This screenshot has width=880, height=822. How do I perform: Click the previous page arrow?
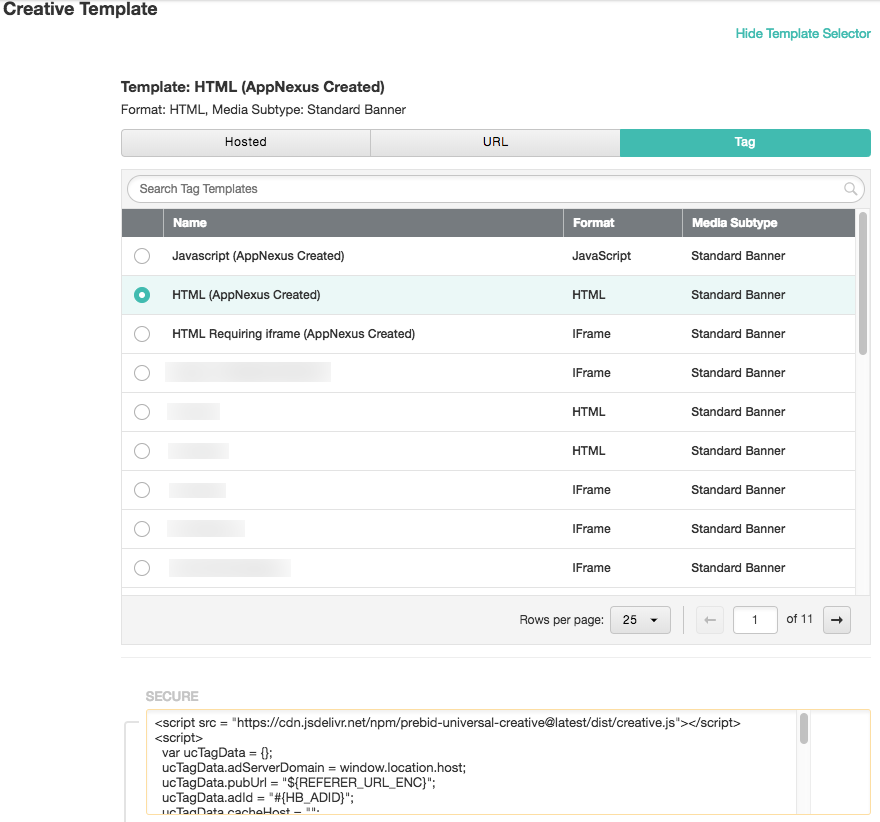click(x=710, y=620)
